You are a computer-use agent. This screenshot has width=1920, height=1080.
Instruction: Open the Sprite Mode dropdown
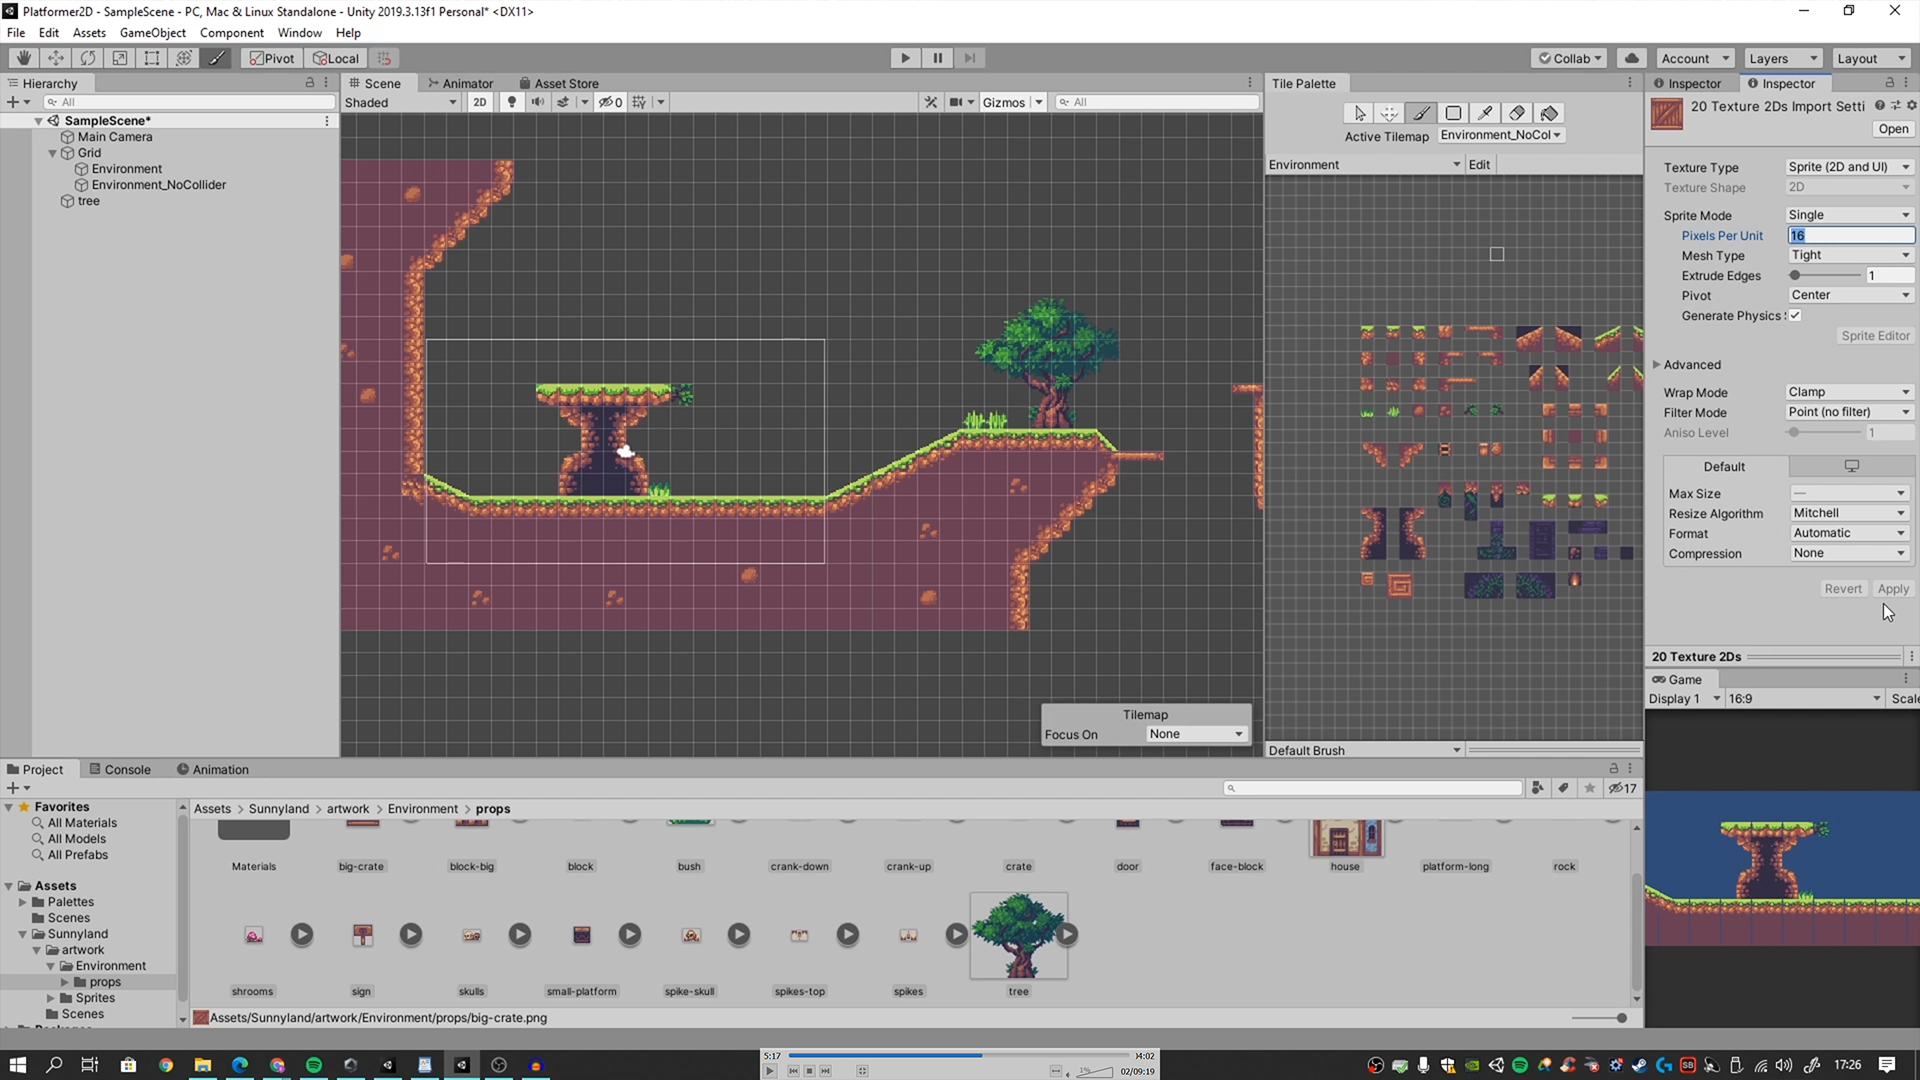1846,214
